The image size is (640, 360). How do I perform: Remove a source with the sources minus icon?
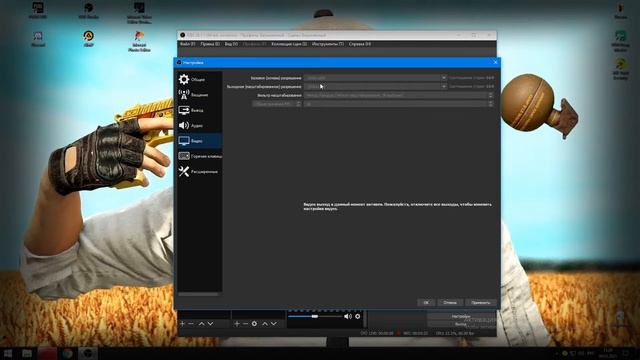[x=245, y=324]
